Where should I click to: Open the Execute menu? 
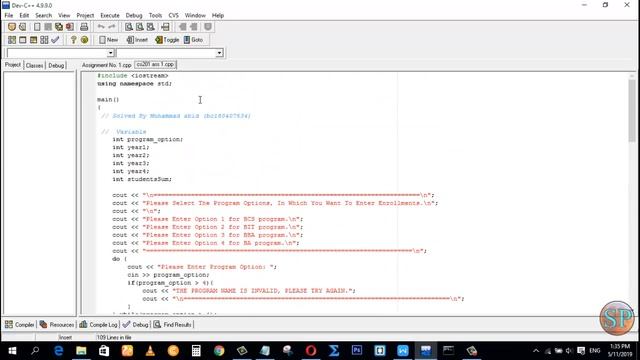pos(110,16)
